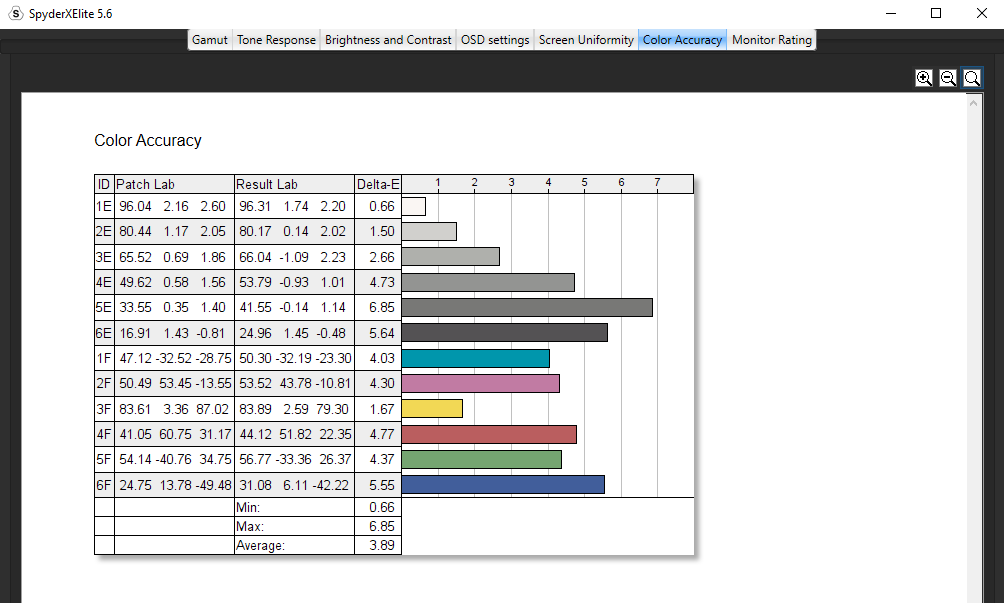Viewport: 1004px width, 603px height.
Task: Click the cyan 1F color bar
Action: click(x=476, y=358)
